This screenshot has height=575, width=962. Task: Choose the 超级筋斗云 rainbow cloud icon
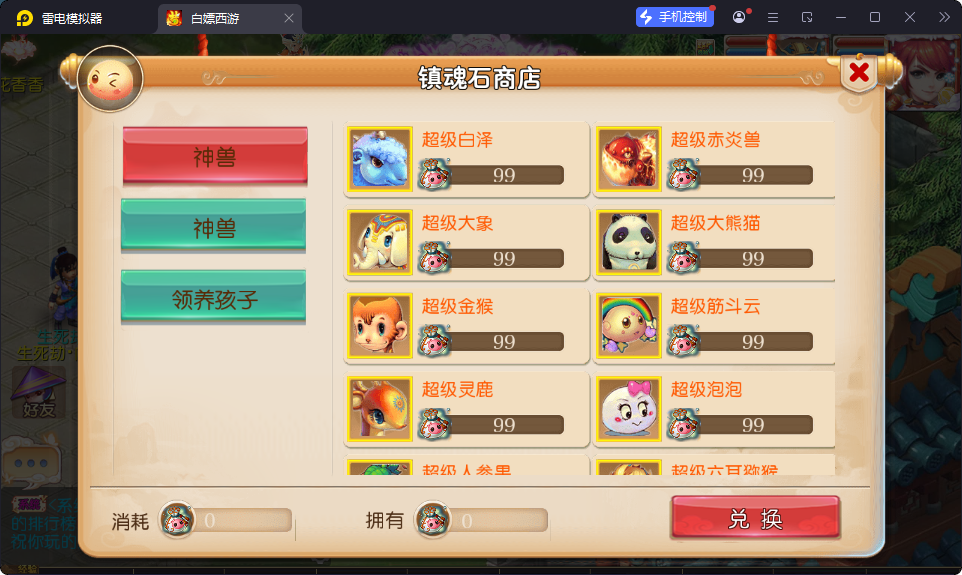tap(629, 326)
